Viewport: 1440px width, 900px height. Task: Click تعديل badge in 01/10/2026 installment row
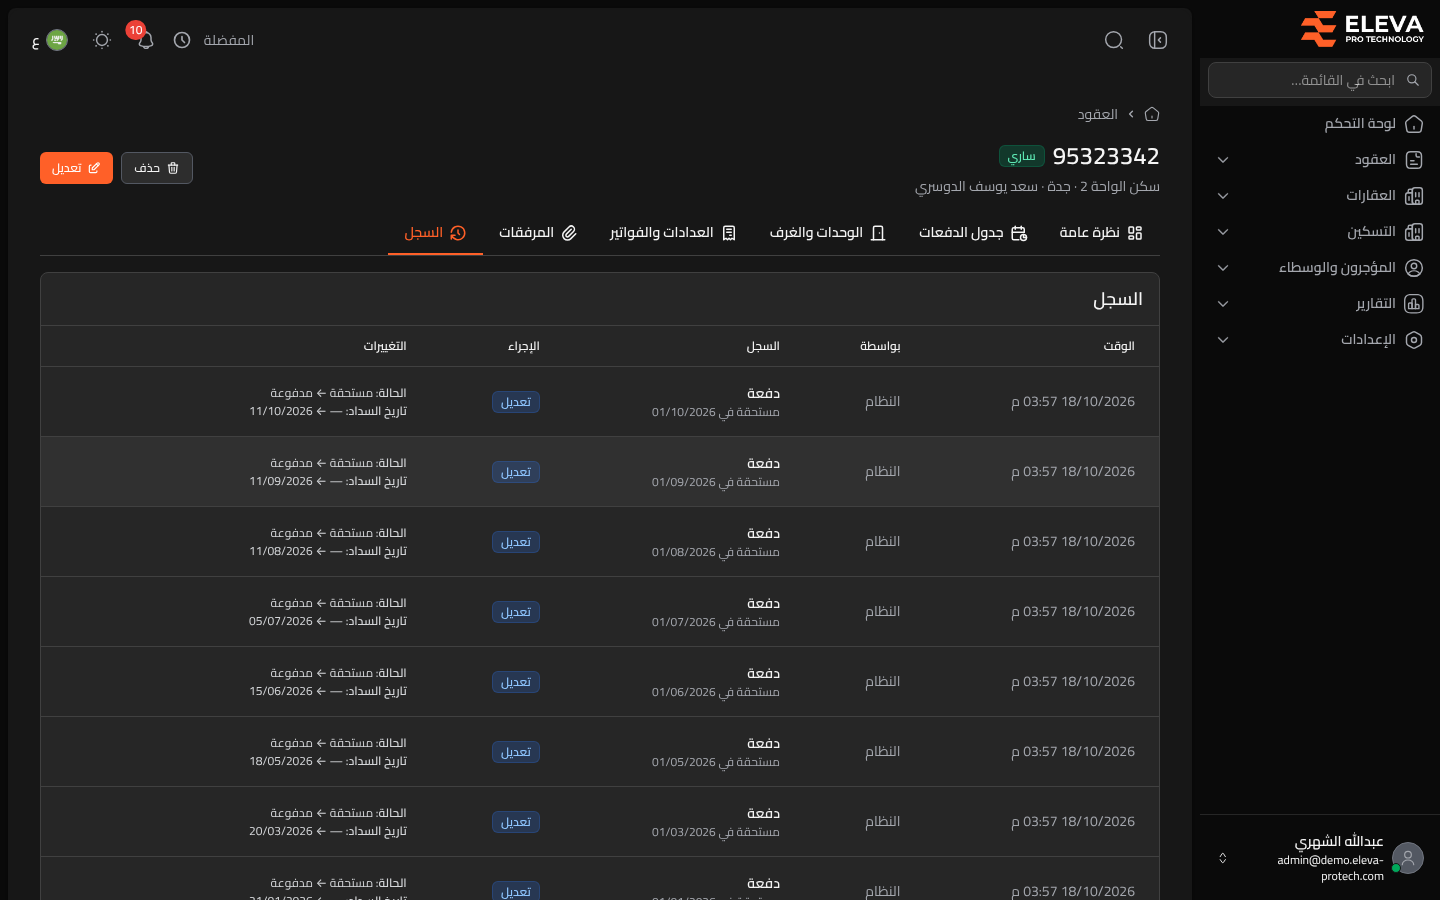tap(516, 402)
